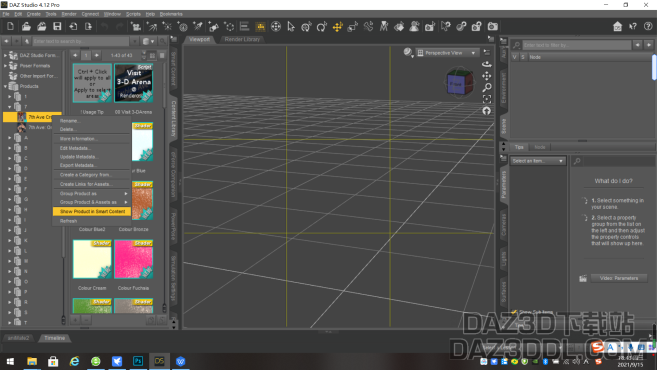Screen dimensions: 657x370
Task: Collapse the Products tree node
Action: click(x=5, y=86)
